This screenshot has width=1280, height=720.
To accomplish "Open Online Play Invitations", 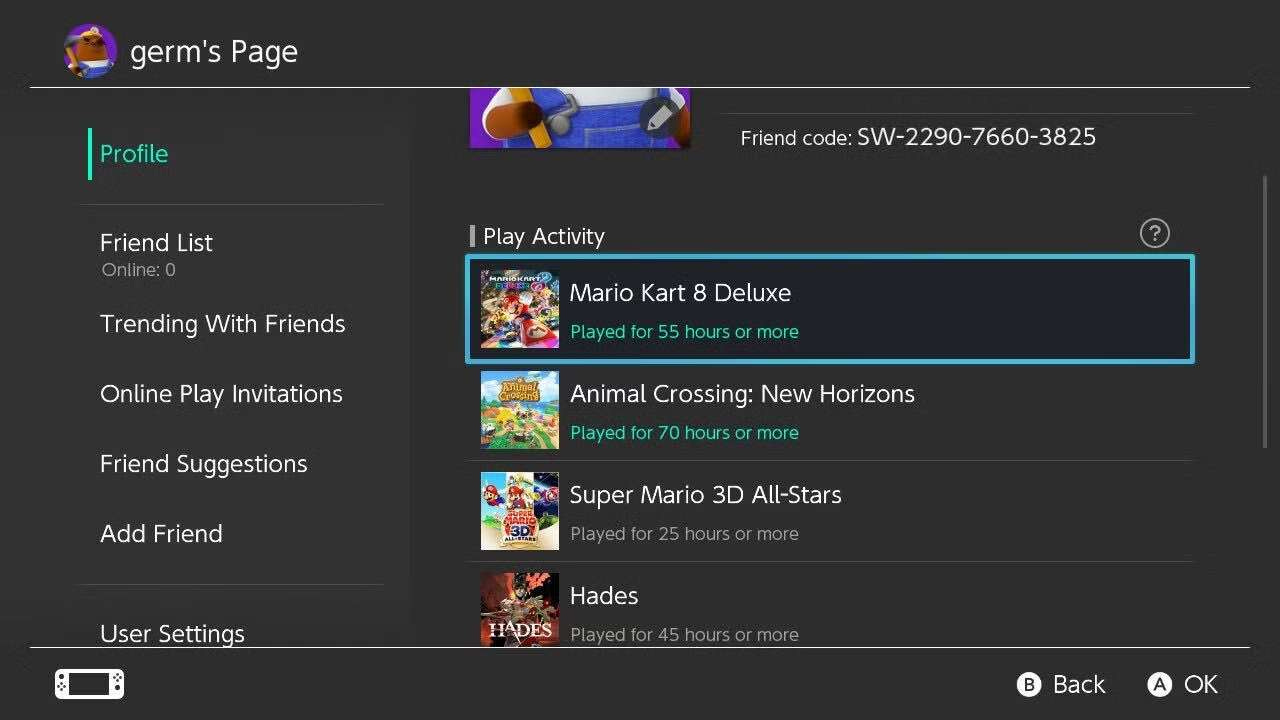I will [x=221, y=394].
